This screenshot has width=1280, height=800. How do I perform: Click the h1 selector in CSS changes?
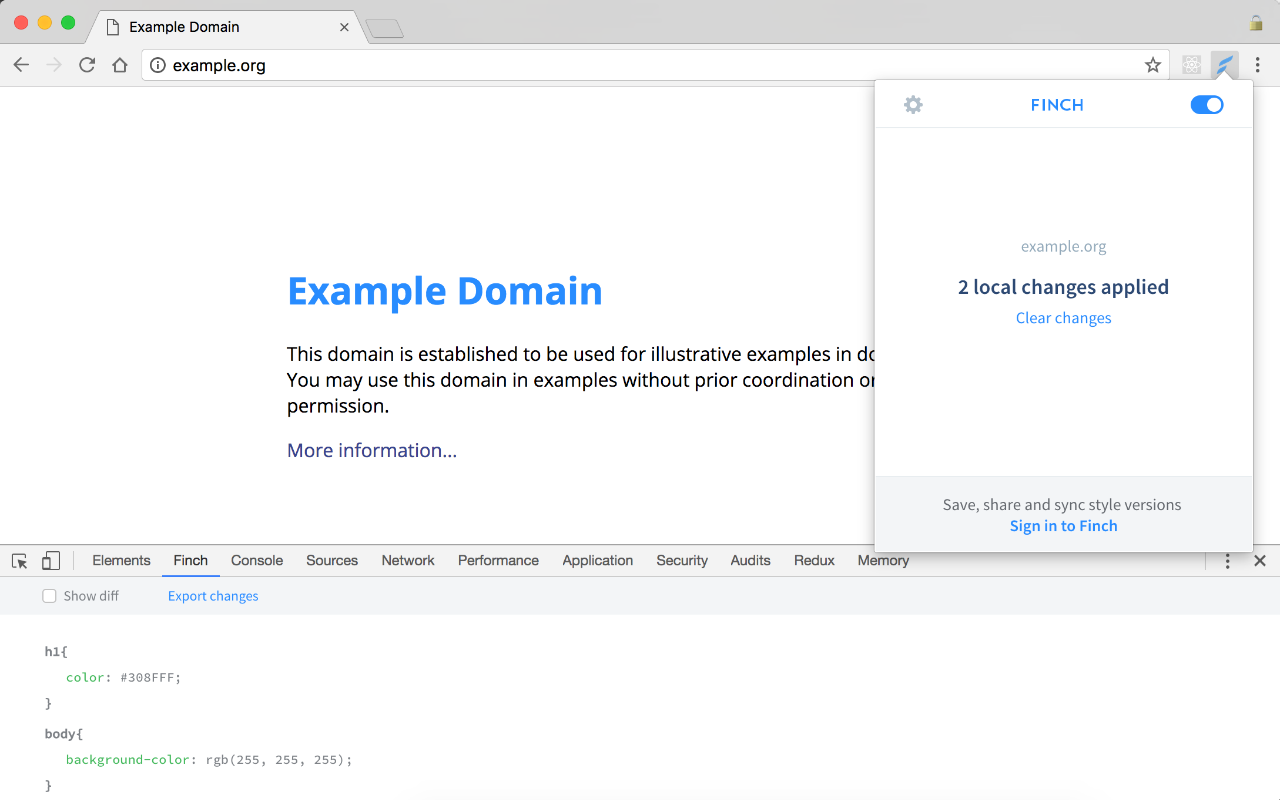point(56,652)
